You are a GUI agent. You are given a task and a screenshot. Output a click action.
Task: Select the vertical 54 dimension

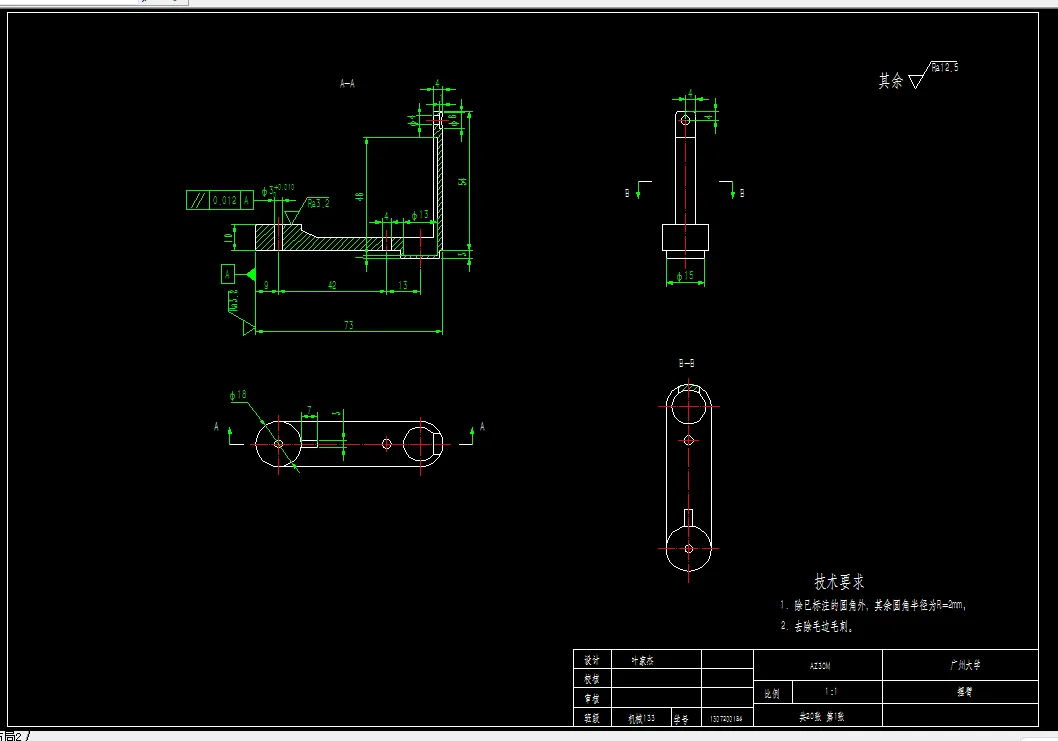463,182
